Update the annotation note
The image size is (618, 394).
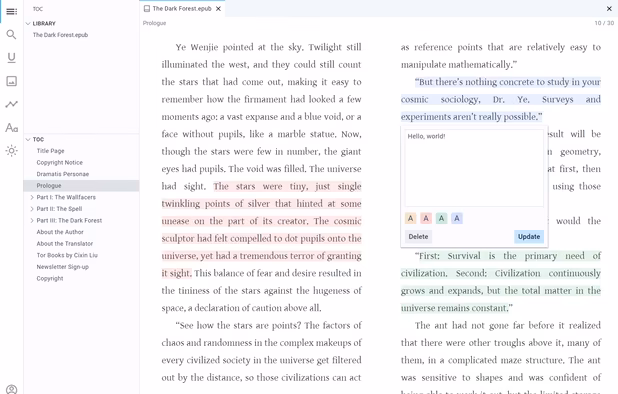(x=529, y=237)
